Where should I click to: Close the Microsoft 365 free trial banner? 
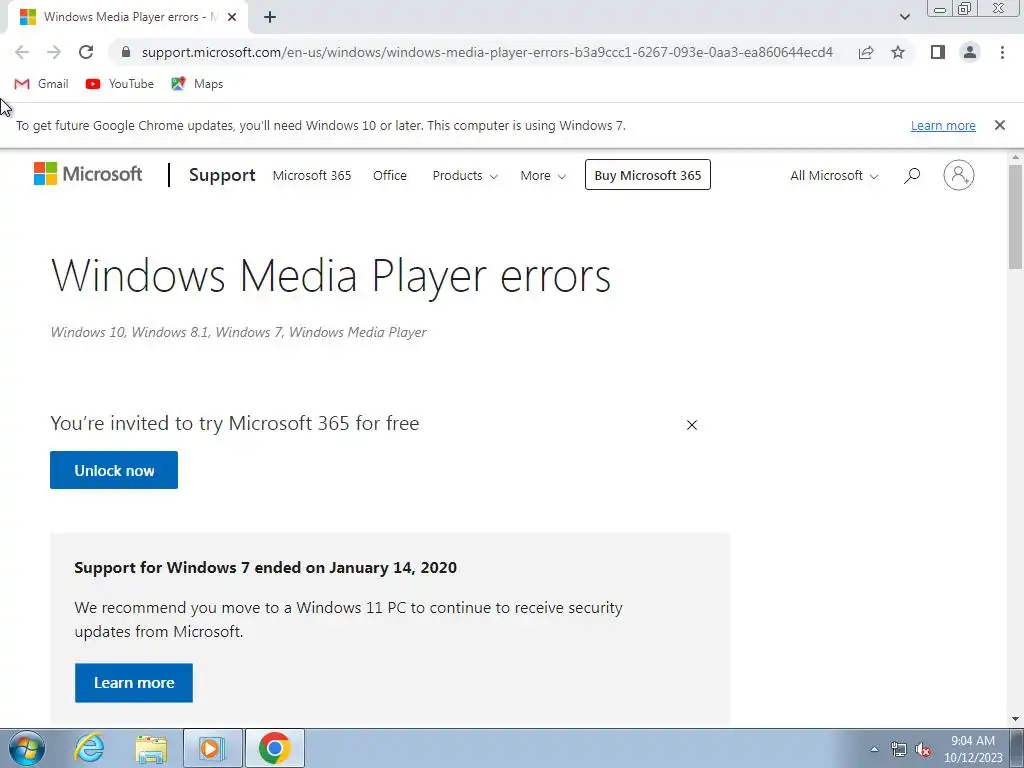click(692, 425)
